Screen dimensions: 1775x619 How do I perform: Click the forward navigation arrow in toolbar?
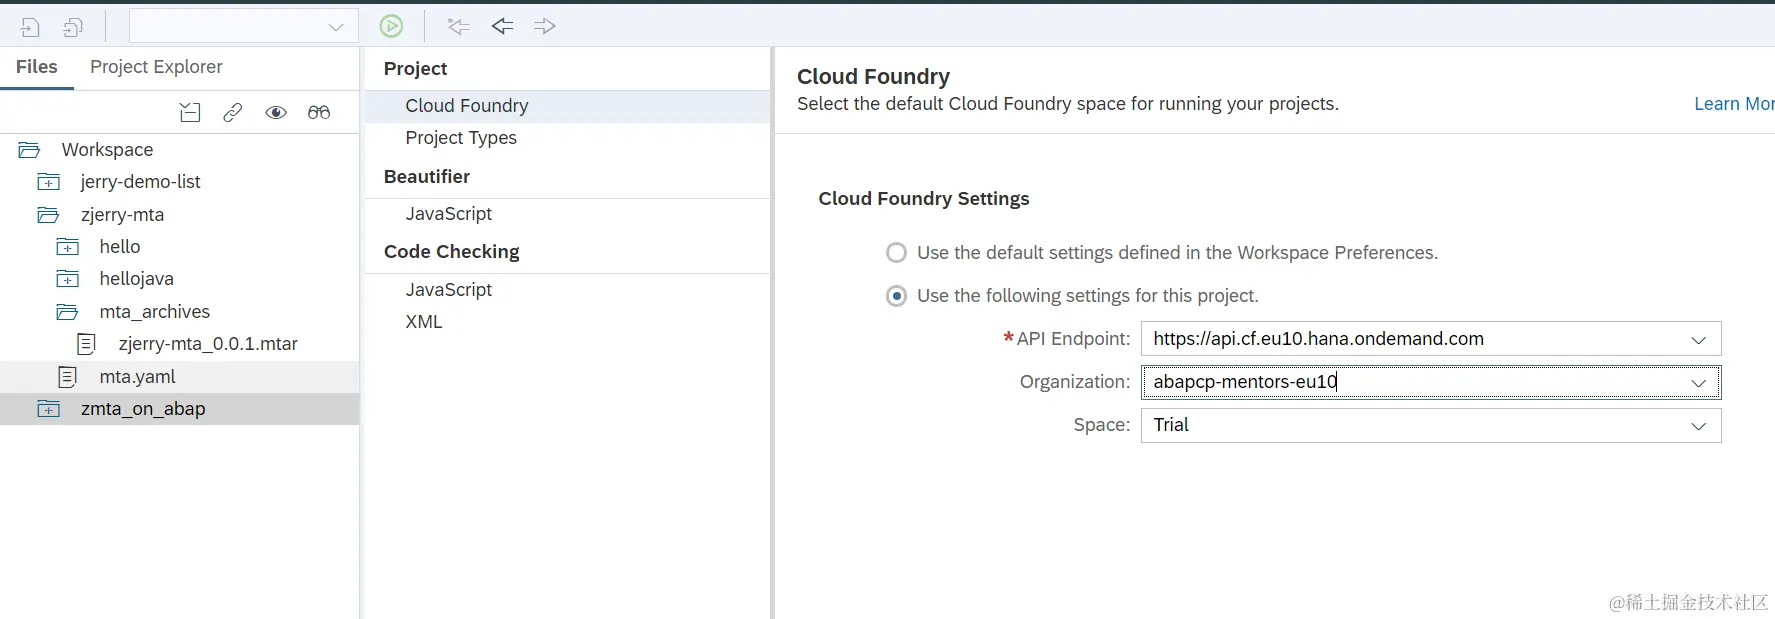pos(545,26)
